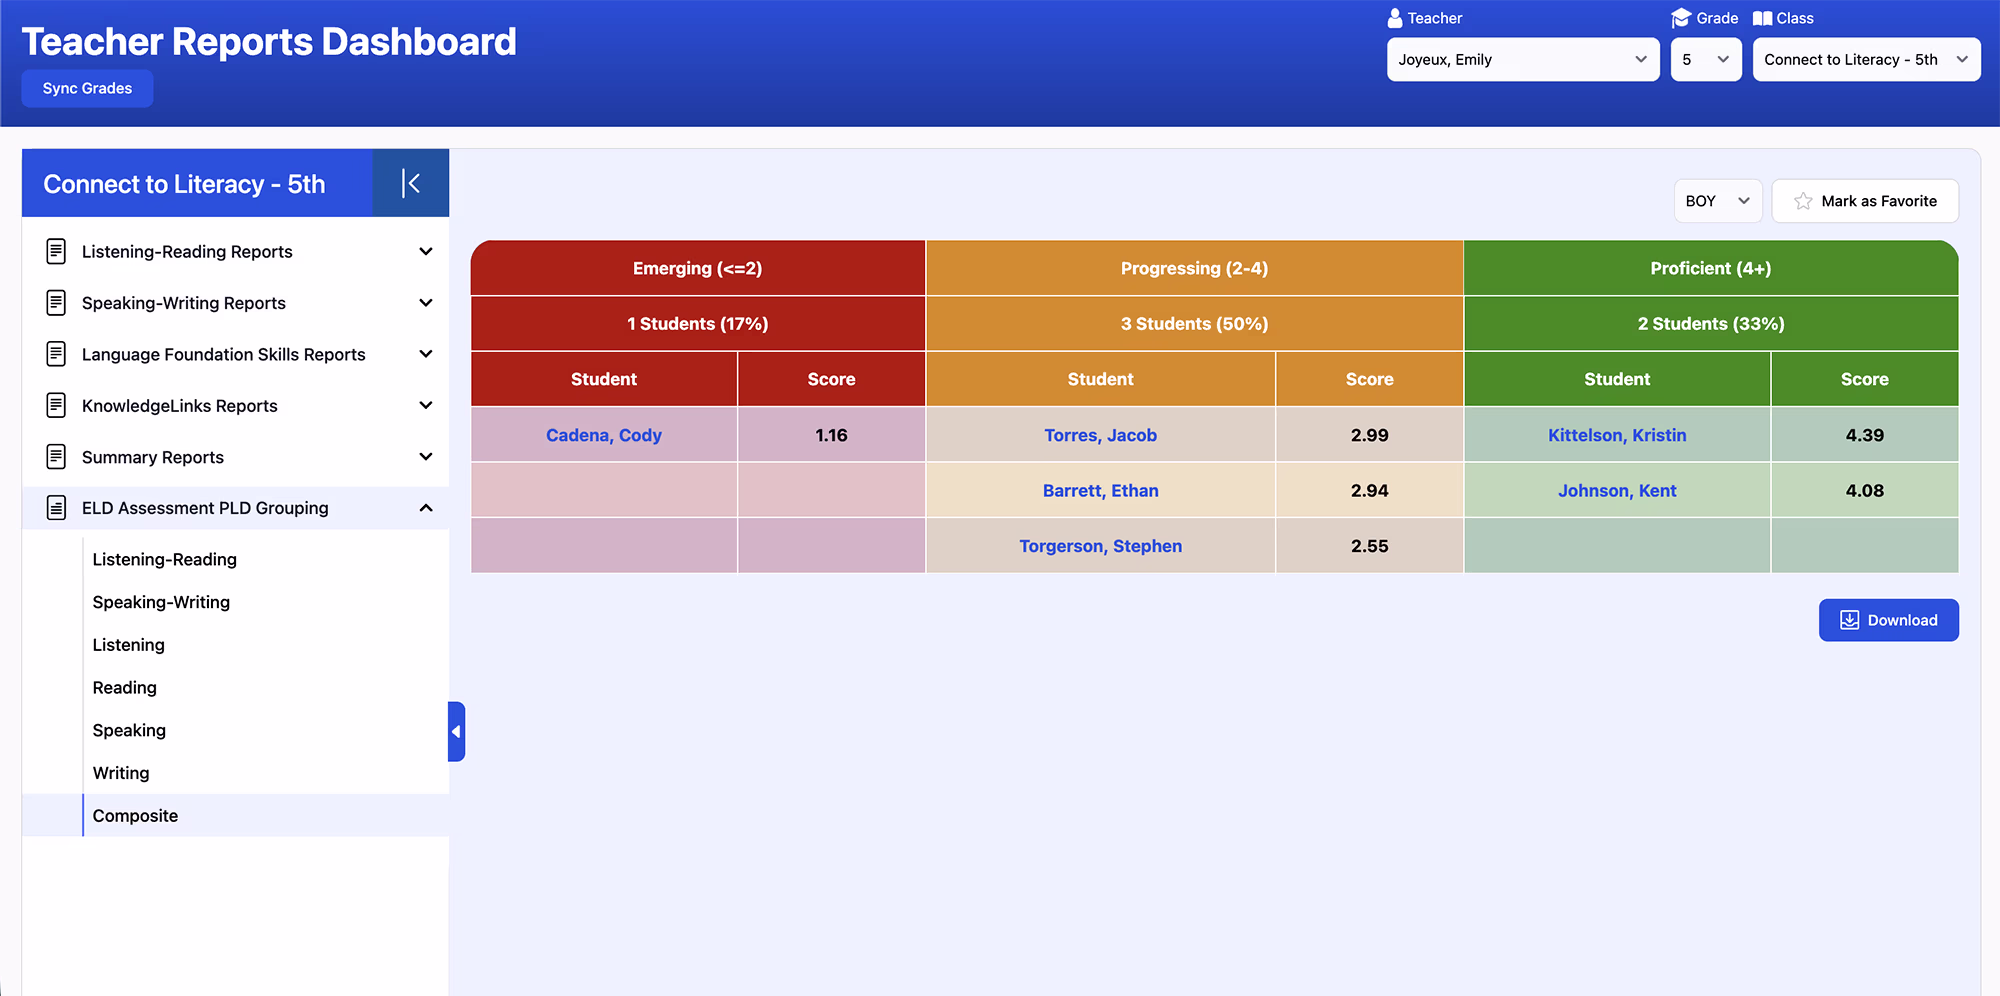Click the Progressing (2-4) column header
The width and height of the screenshot is (2000, 996).
point(1194,268)
